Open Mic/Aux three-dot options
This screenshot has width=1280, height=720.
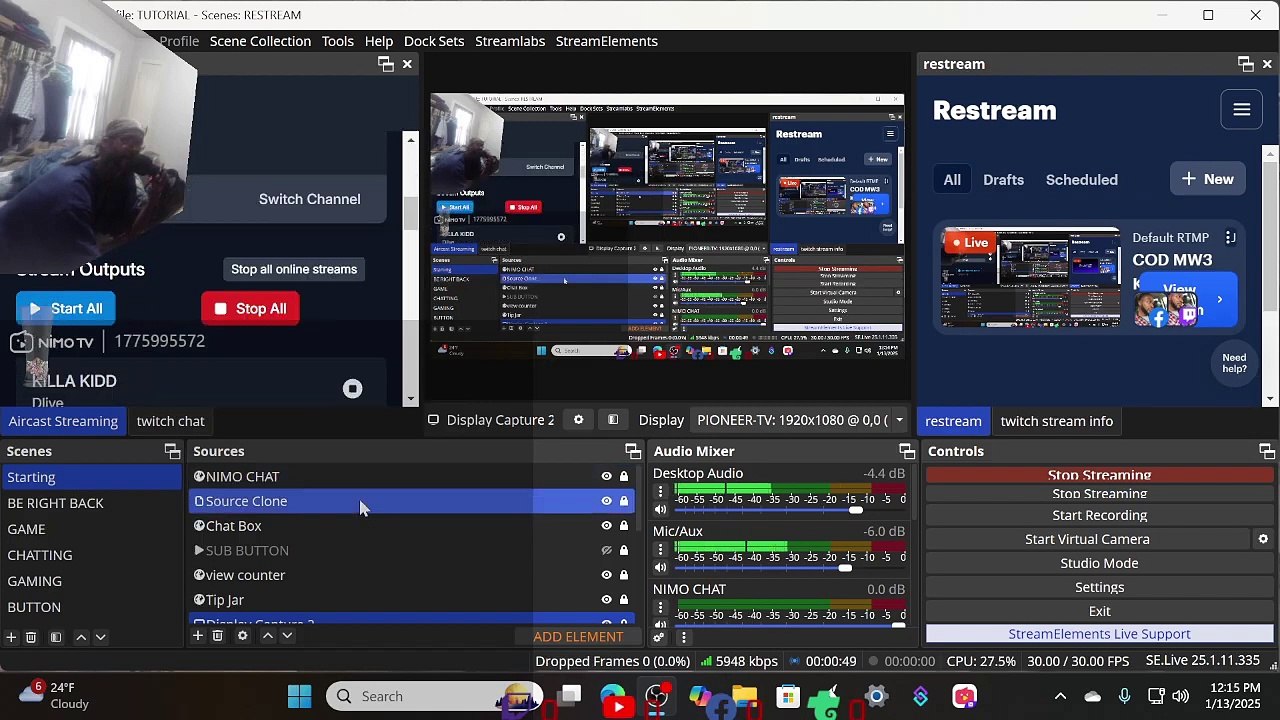tap(660, 549)
